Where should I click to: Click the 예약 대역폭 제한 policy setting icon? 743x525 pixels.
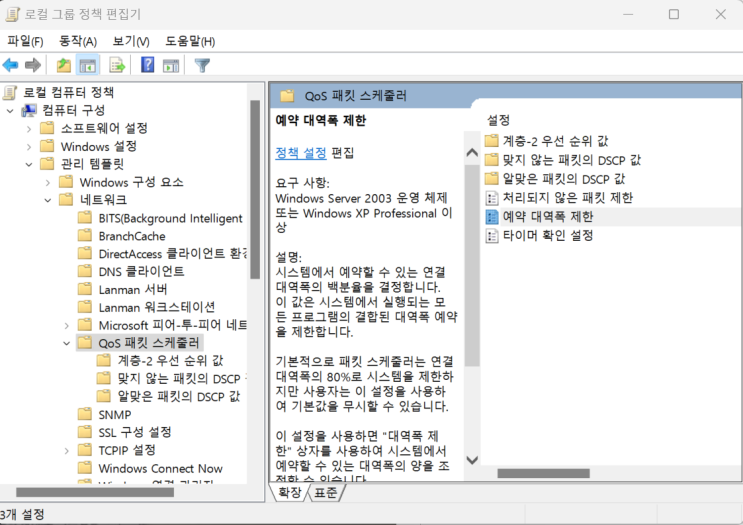[492, 217]
